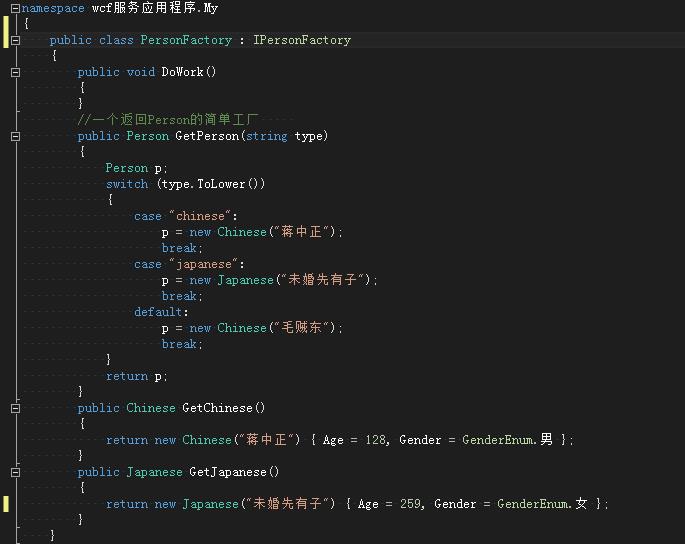Click the Age value 259
685x544 pixels.
[x=410, y=504]
